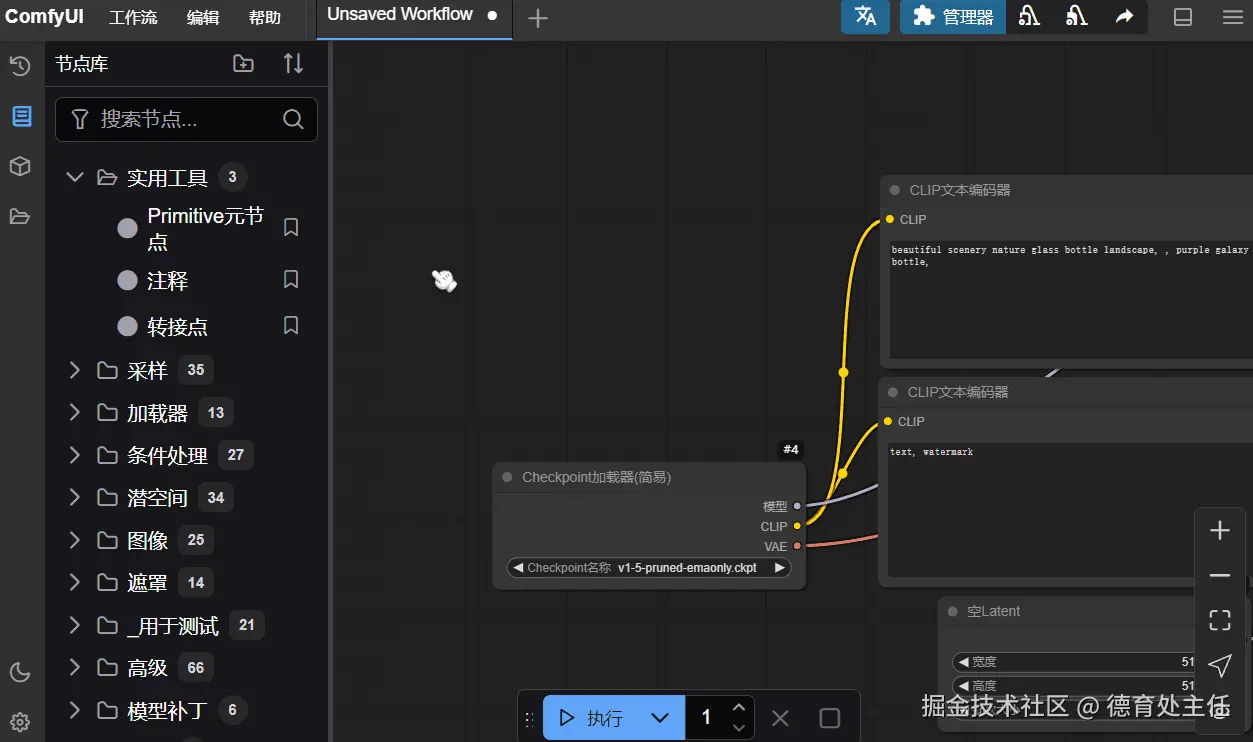Viewport: 1253px width, 742px height.
Task: Open the model library cube icon
Action: tap(20, 166)
